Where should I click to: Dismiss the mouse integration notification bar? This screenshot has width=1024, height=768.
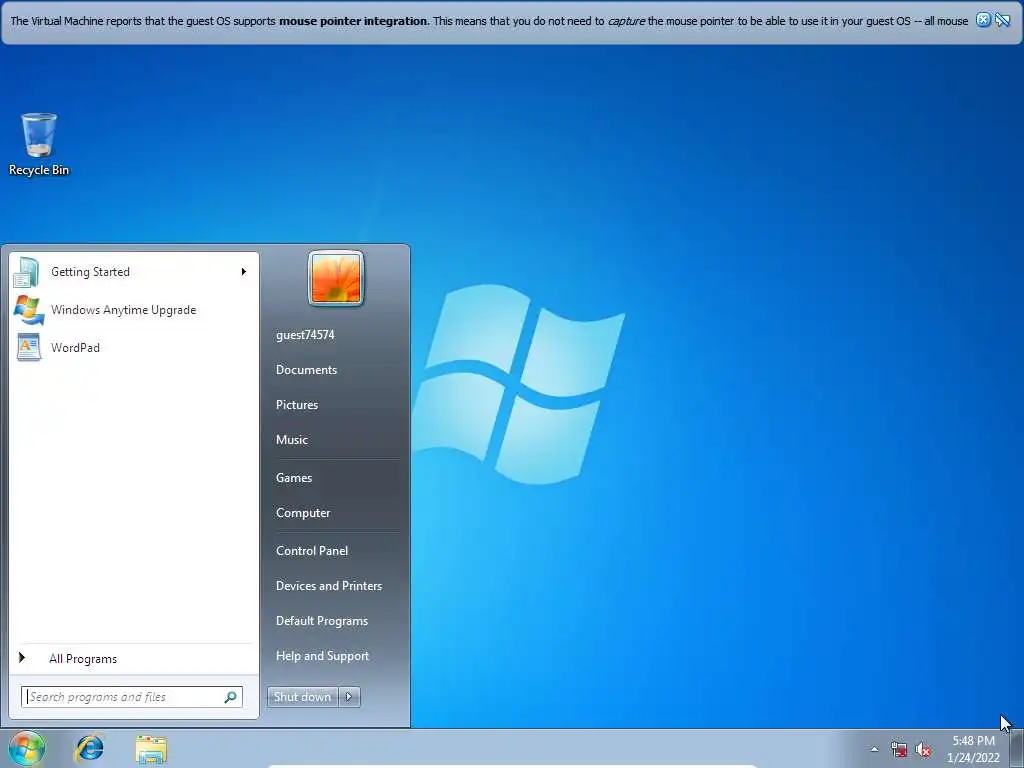tap(983, 20)
